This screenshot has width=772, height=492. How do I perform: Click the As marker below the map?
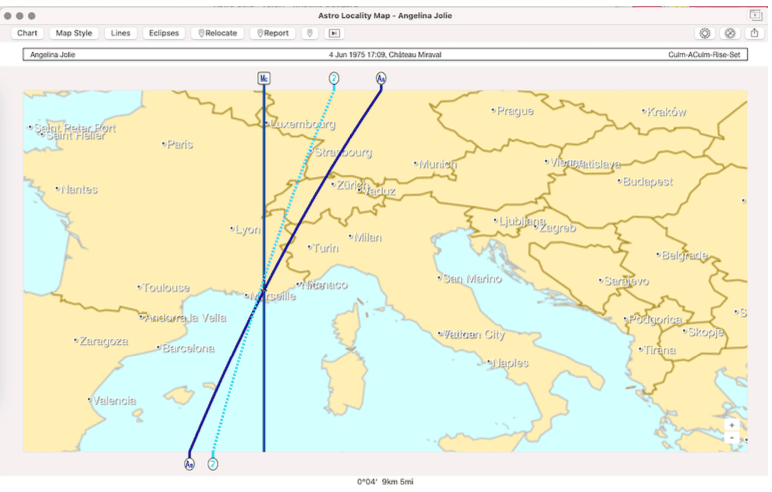(189, 464)
